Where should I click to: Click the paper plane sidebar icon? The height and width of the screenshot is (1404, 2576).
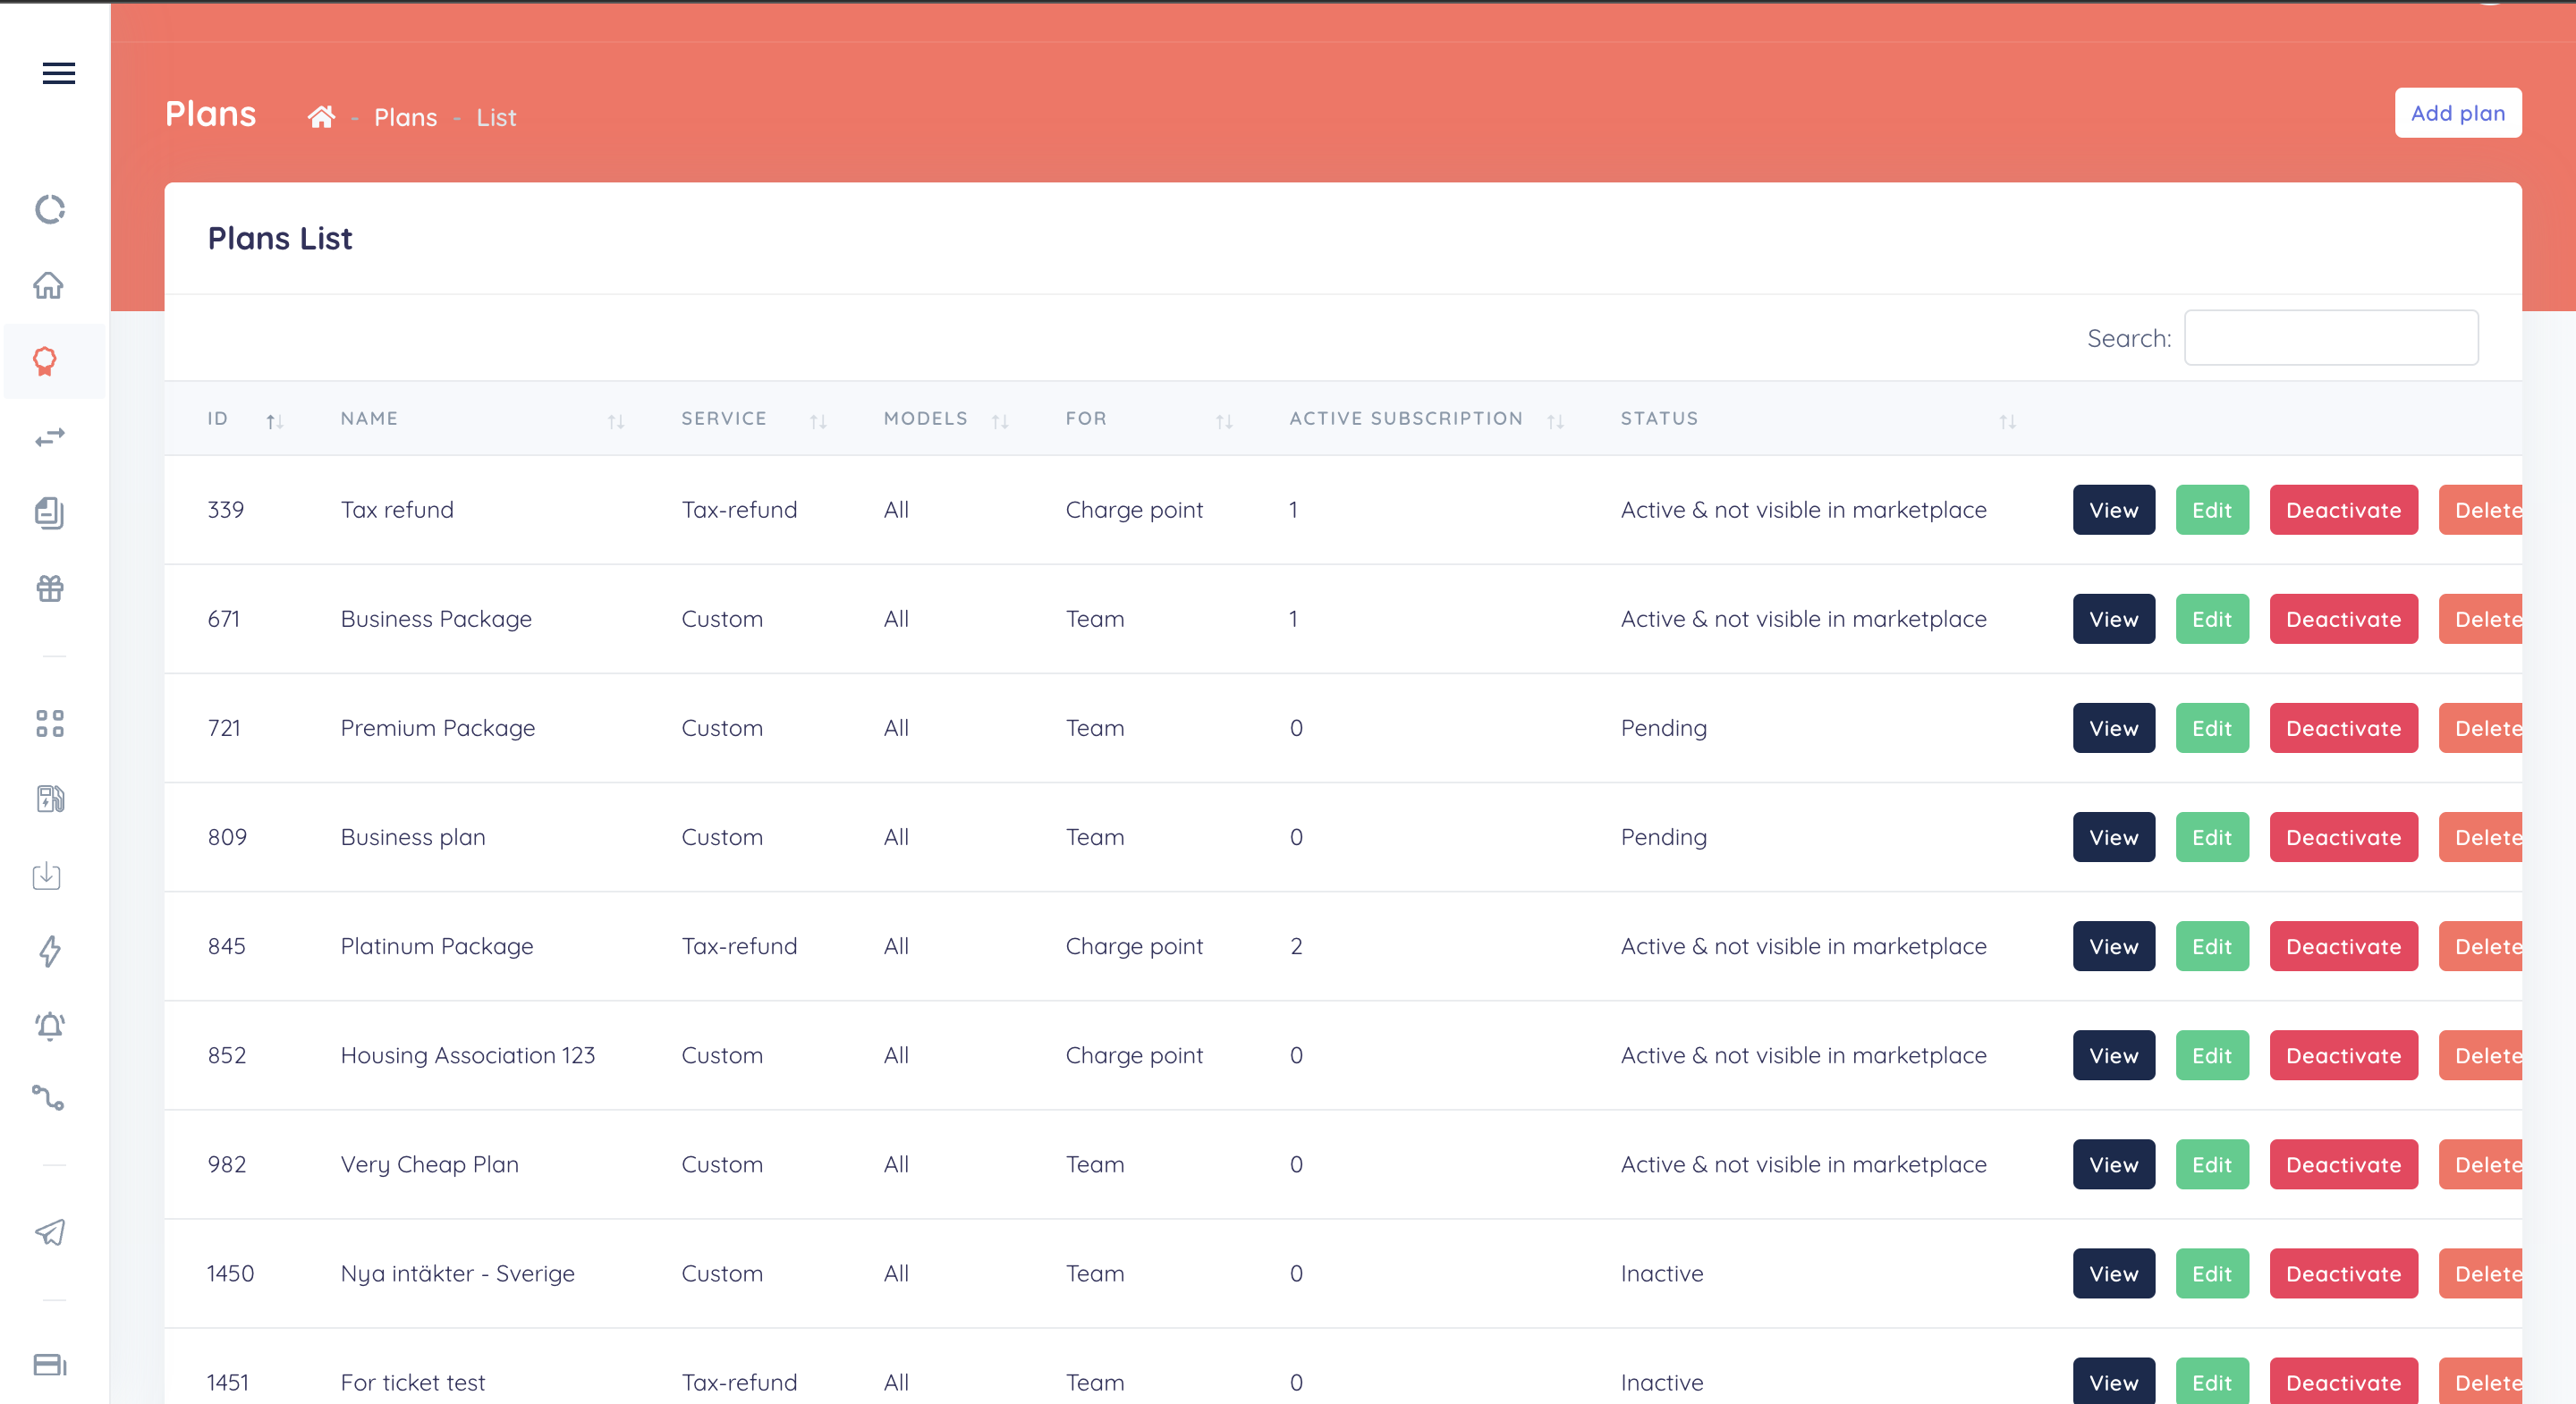point(49,1232)
